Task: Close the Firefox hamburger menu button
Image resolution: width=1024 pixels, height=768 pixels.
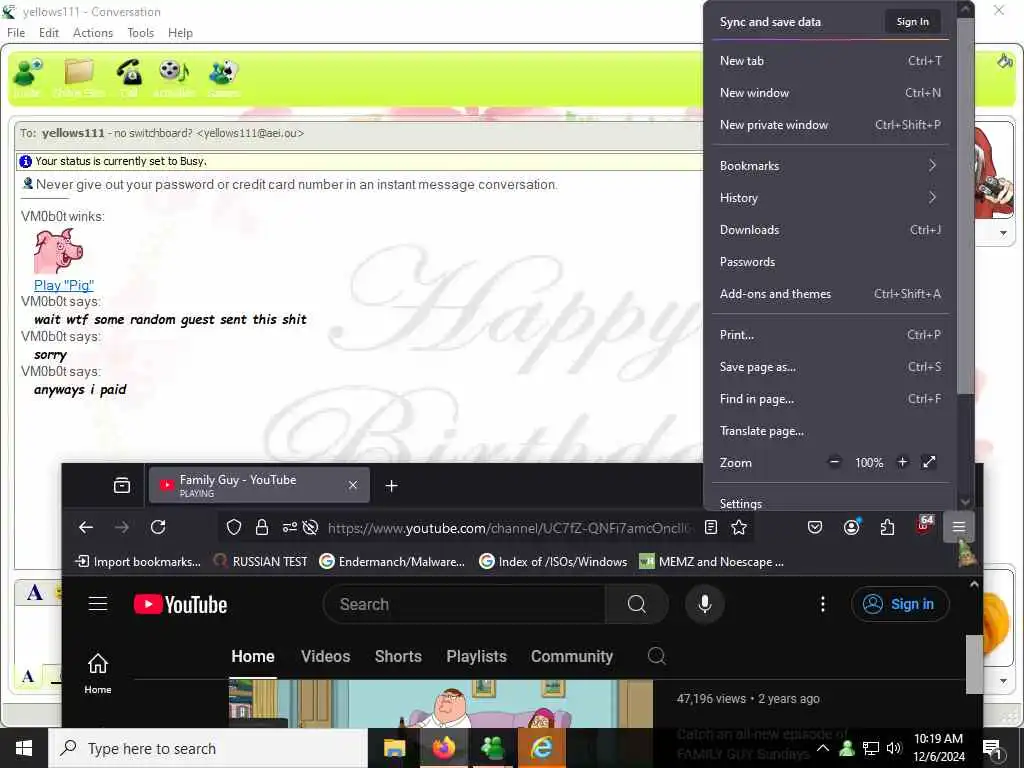Action: point(959,527)
